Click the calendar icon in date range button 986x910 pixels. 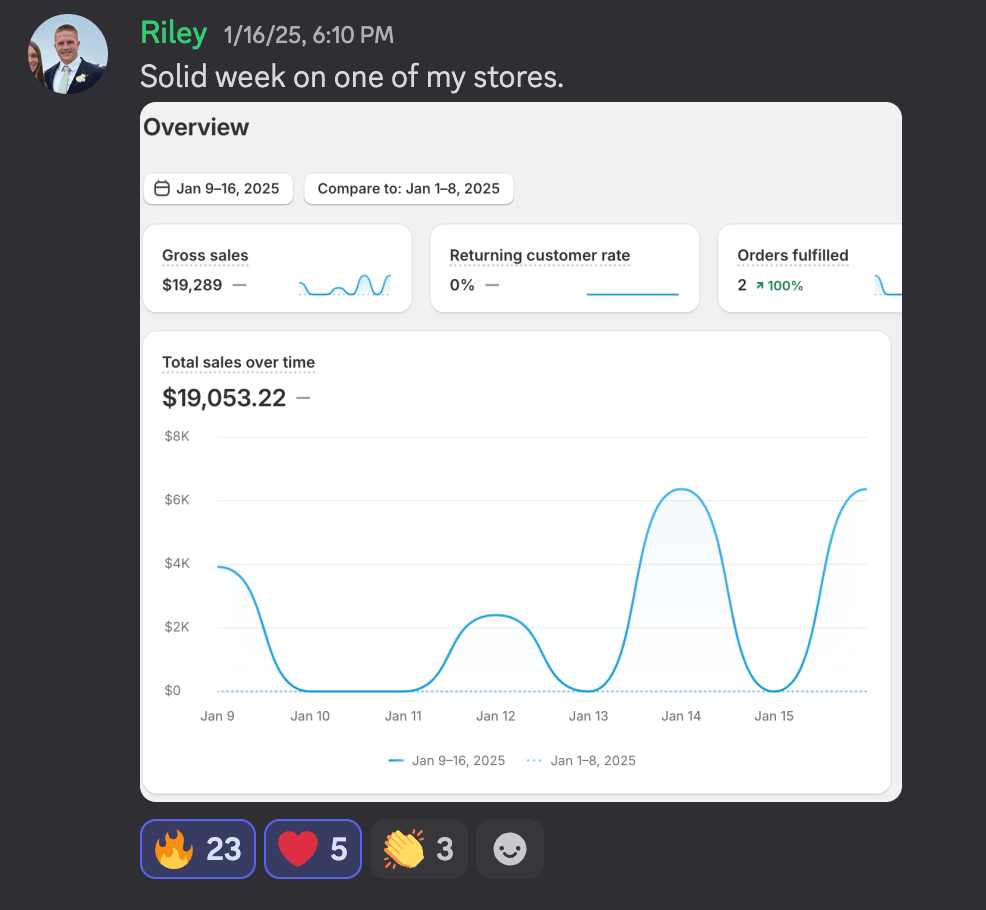161,189
